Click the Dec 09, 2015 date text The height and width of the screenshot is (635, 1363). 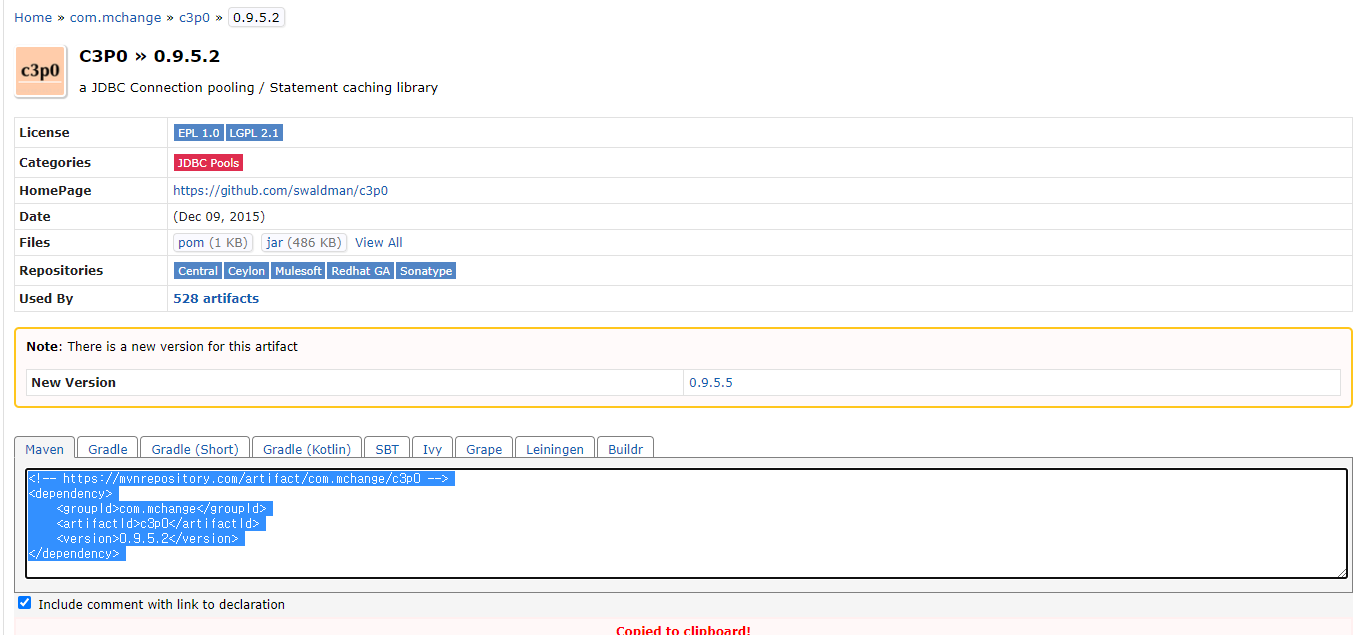(219, 216)
